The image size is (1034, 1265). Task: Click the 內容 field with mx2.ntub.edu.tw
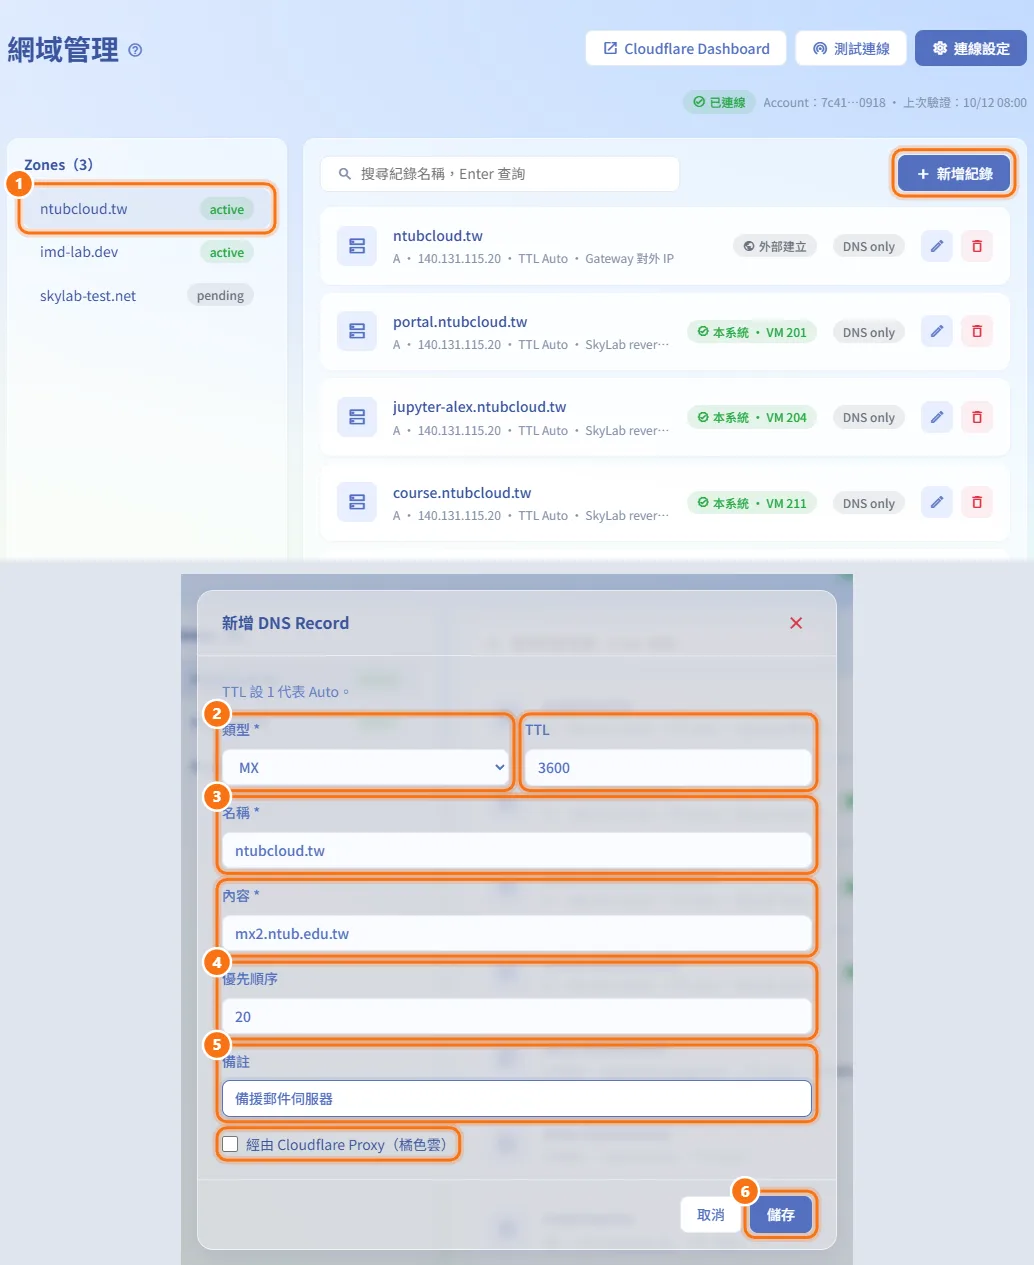pyautogui.click(x=516, y=934)
